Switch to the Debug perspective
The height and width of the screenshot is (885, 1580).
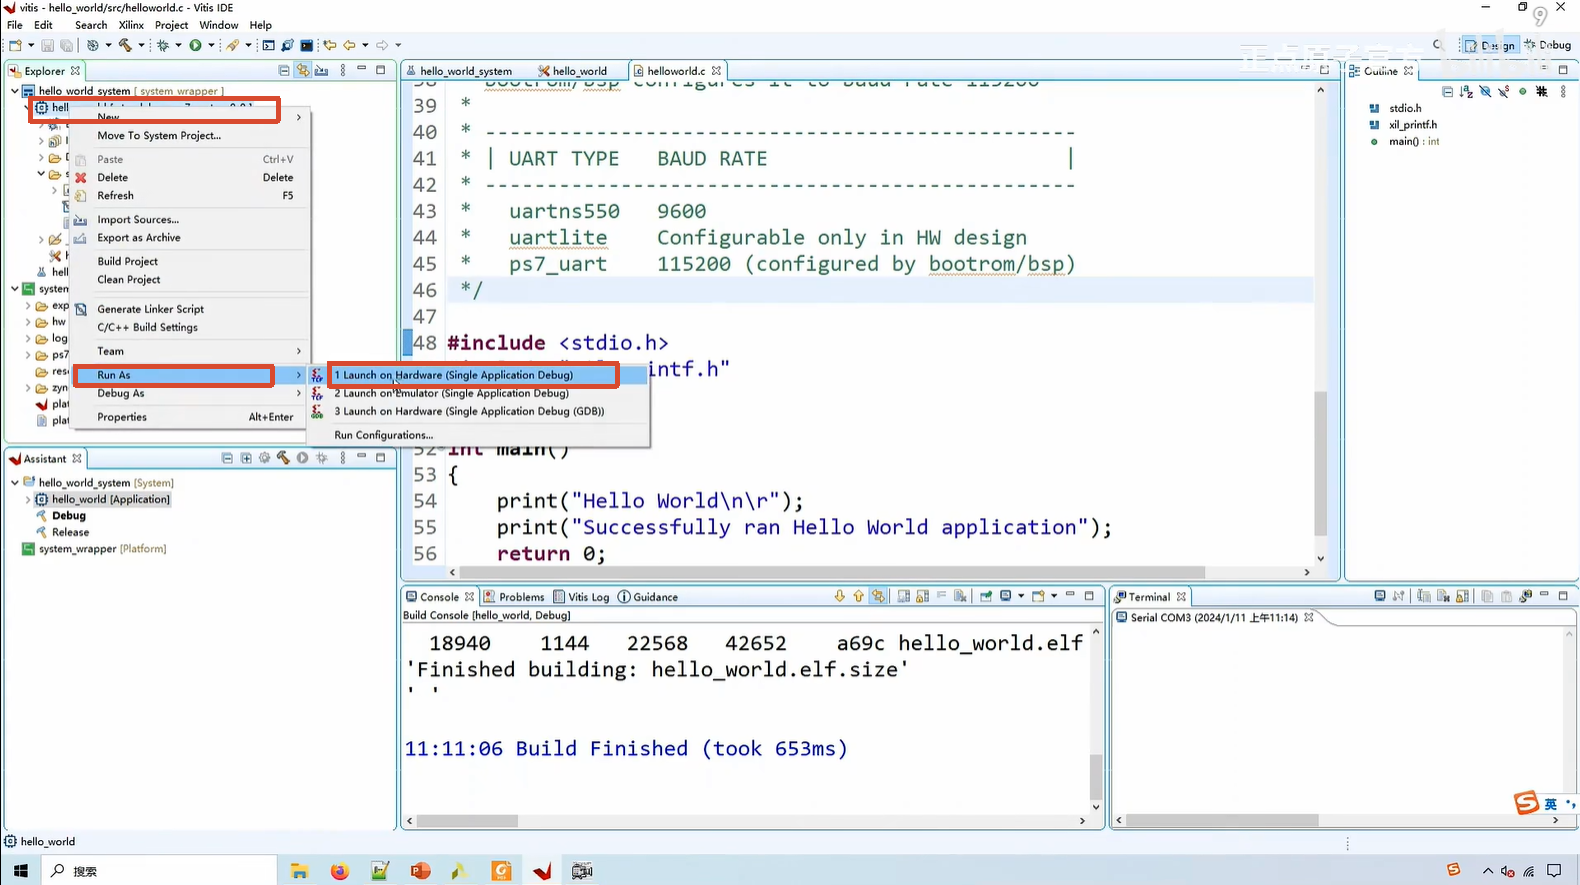point(1547,45)
